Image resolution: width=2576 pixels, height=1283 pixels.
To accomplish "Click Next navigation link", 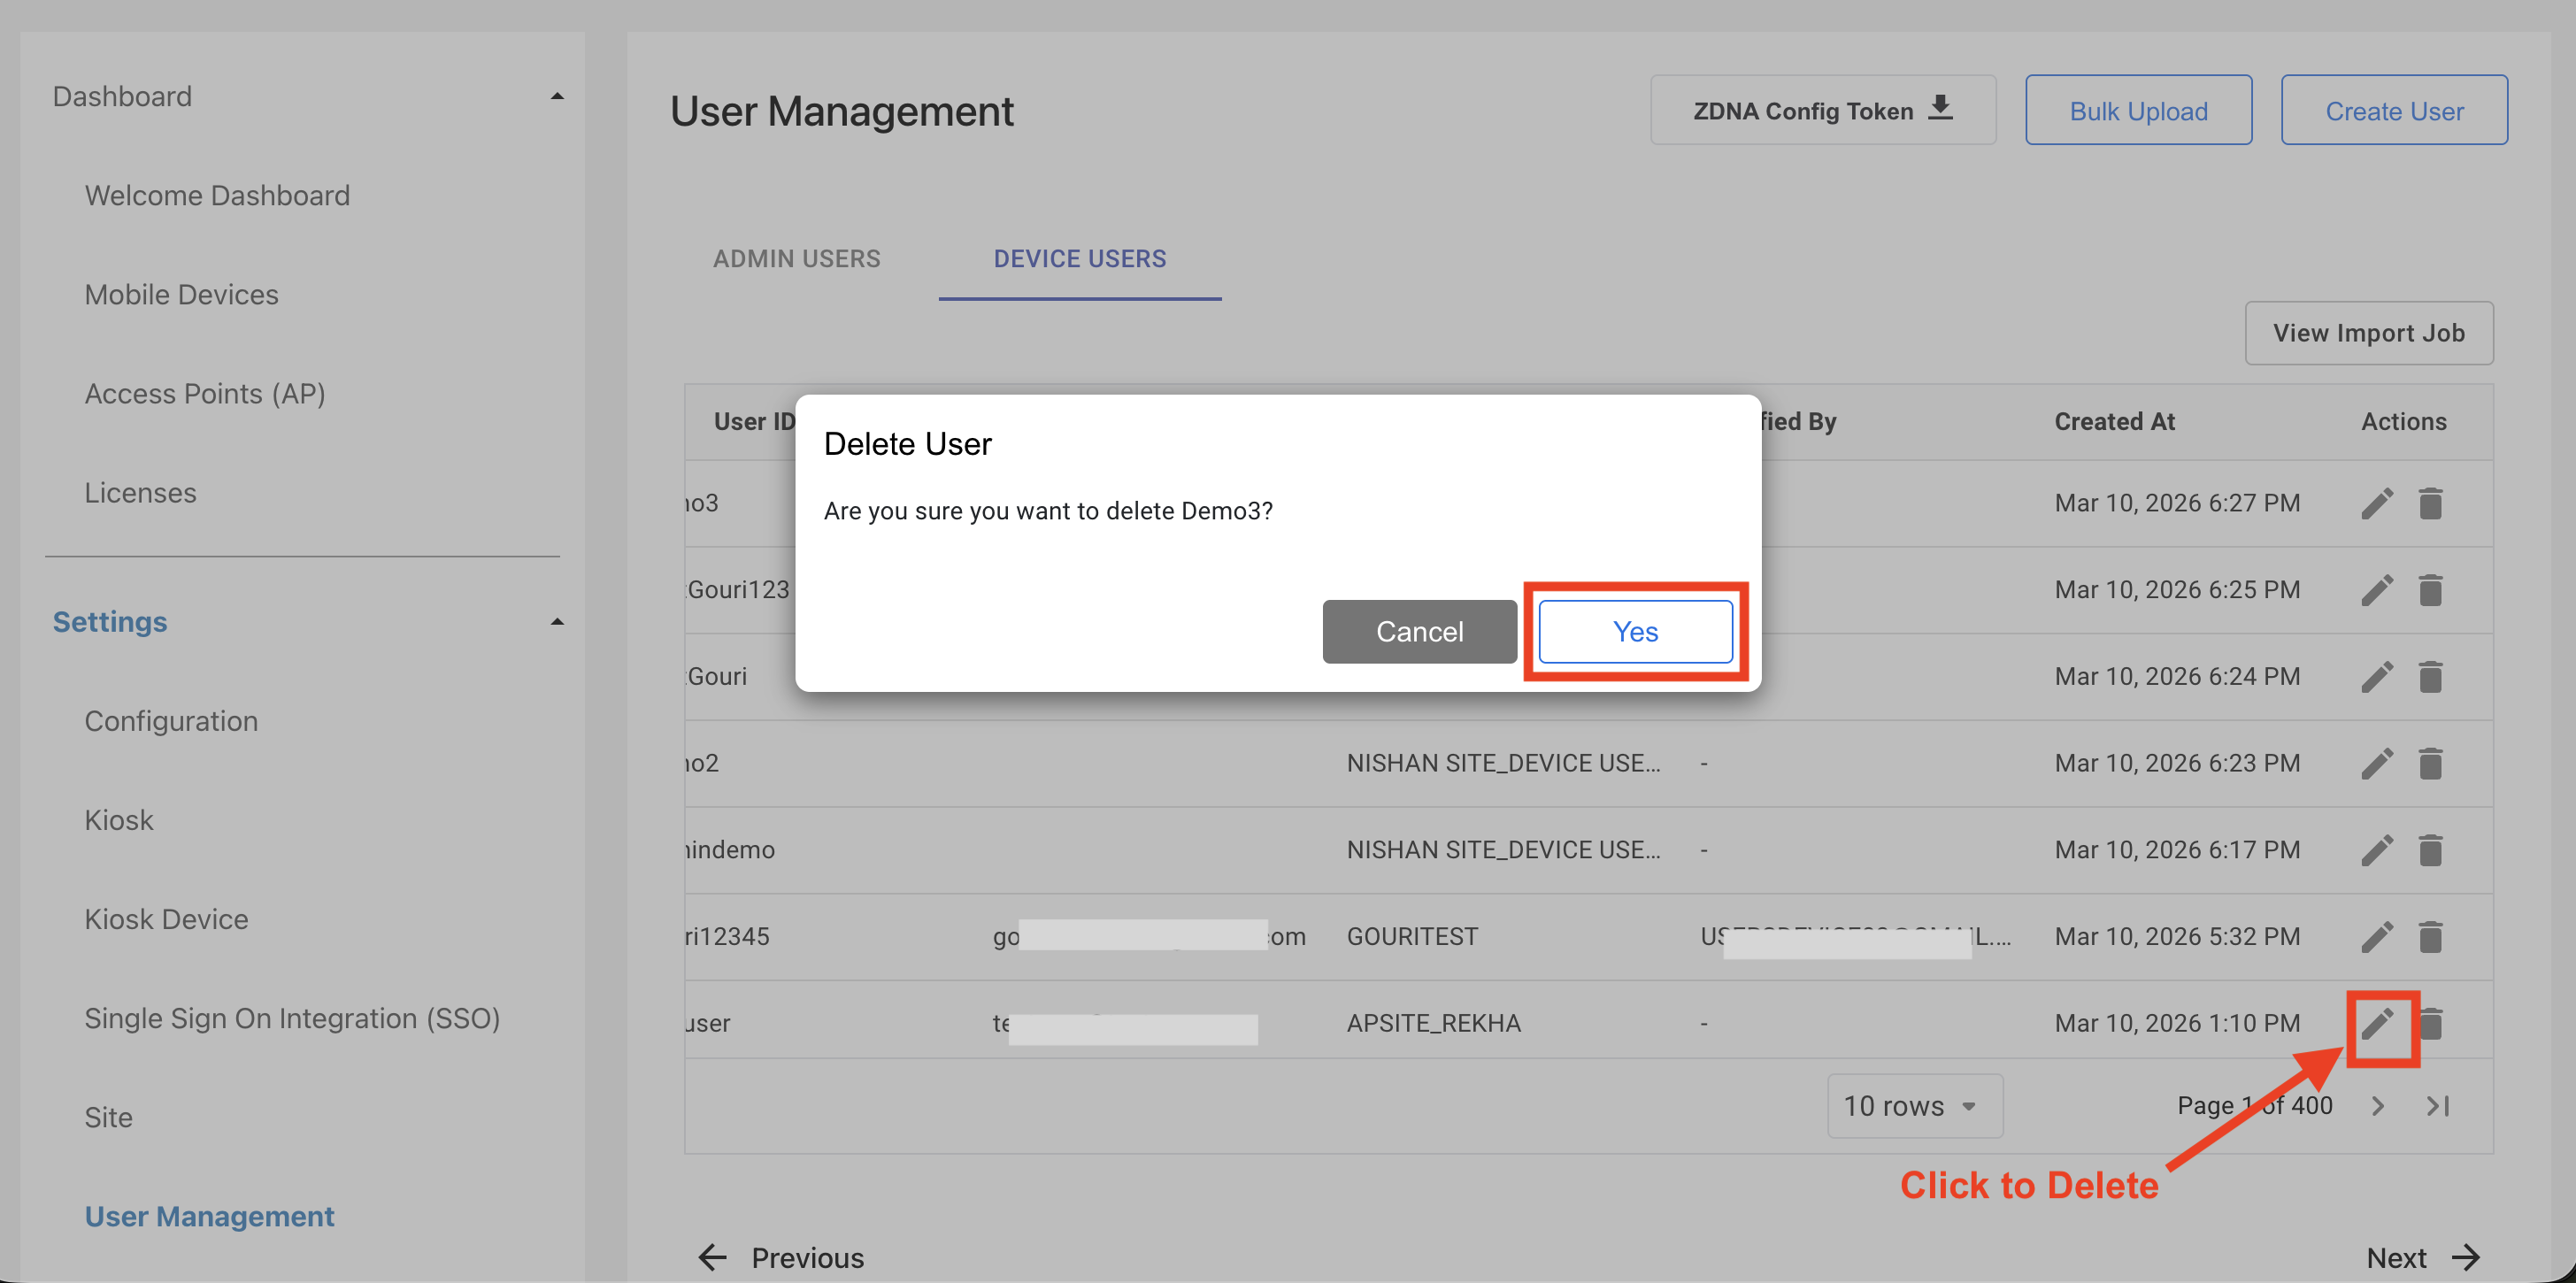I will coord(2422,1257).
